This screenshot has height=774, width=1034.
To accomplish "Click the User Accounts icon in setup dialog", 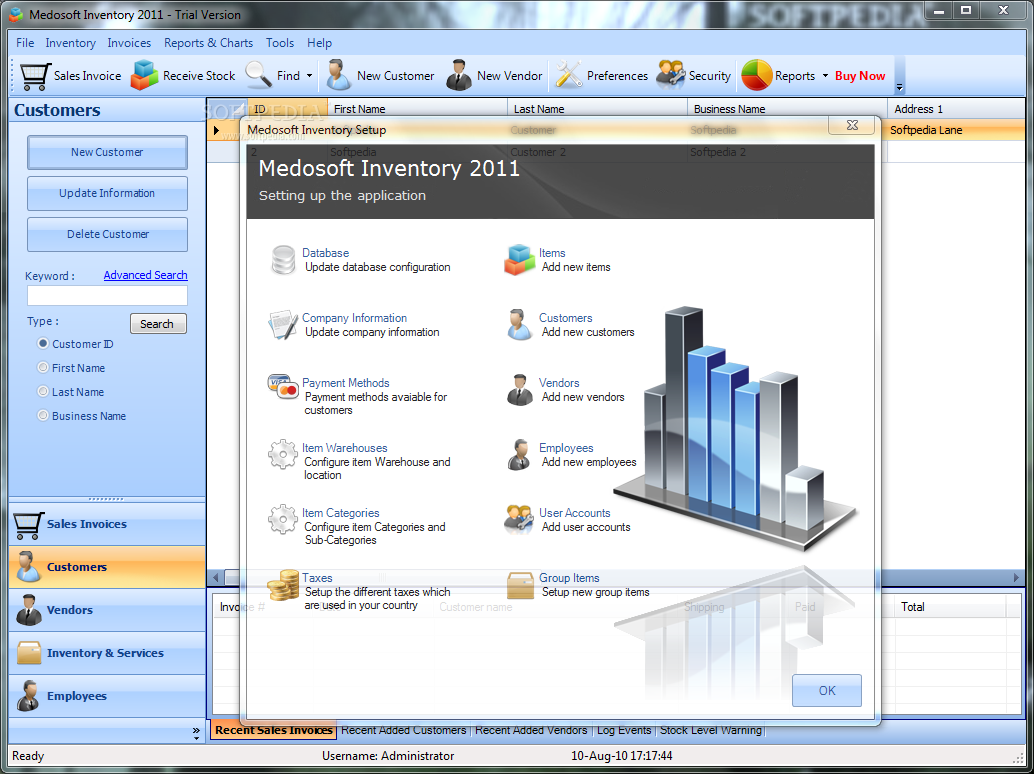I will click(519, 519).
